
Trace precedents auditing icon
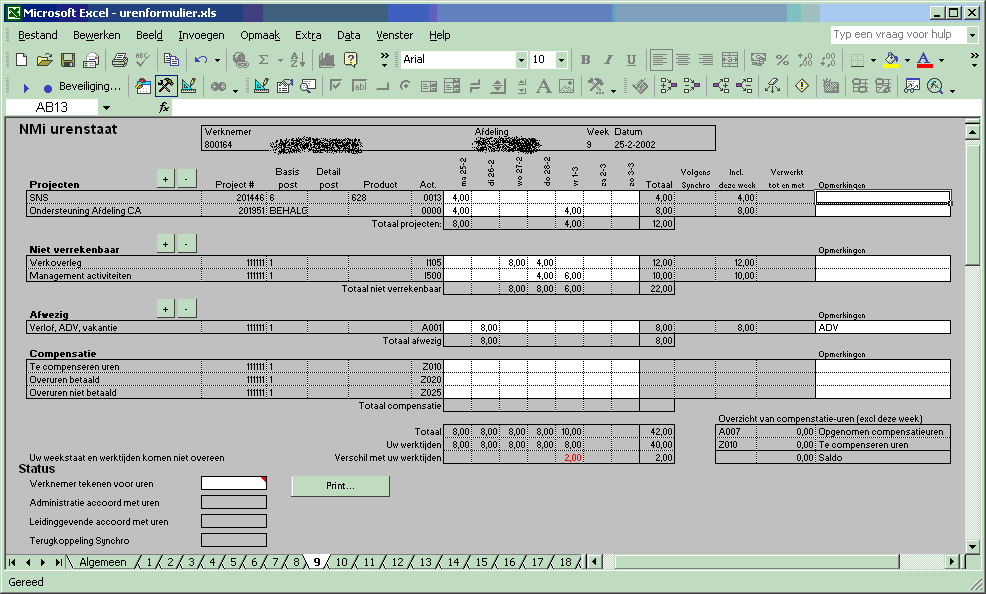pyautogui.click(x=668, y=86)
